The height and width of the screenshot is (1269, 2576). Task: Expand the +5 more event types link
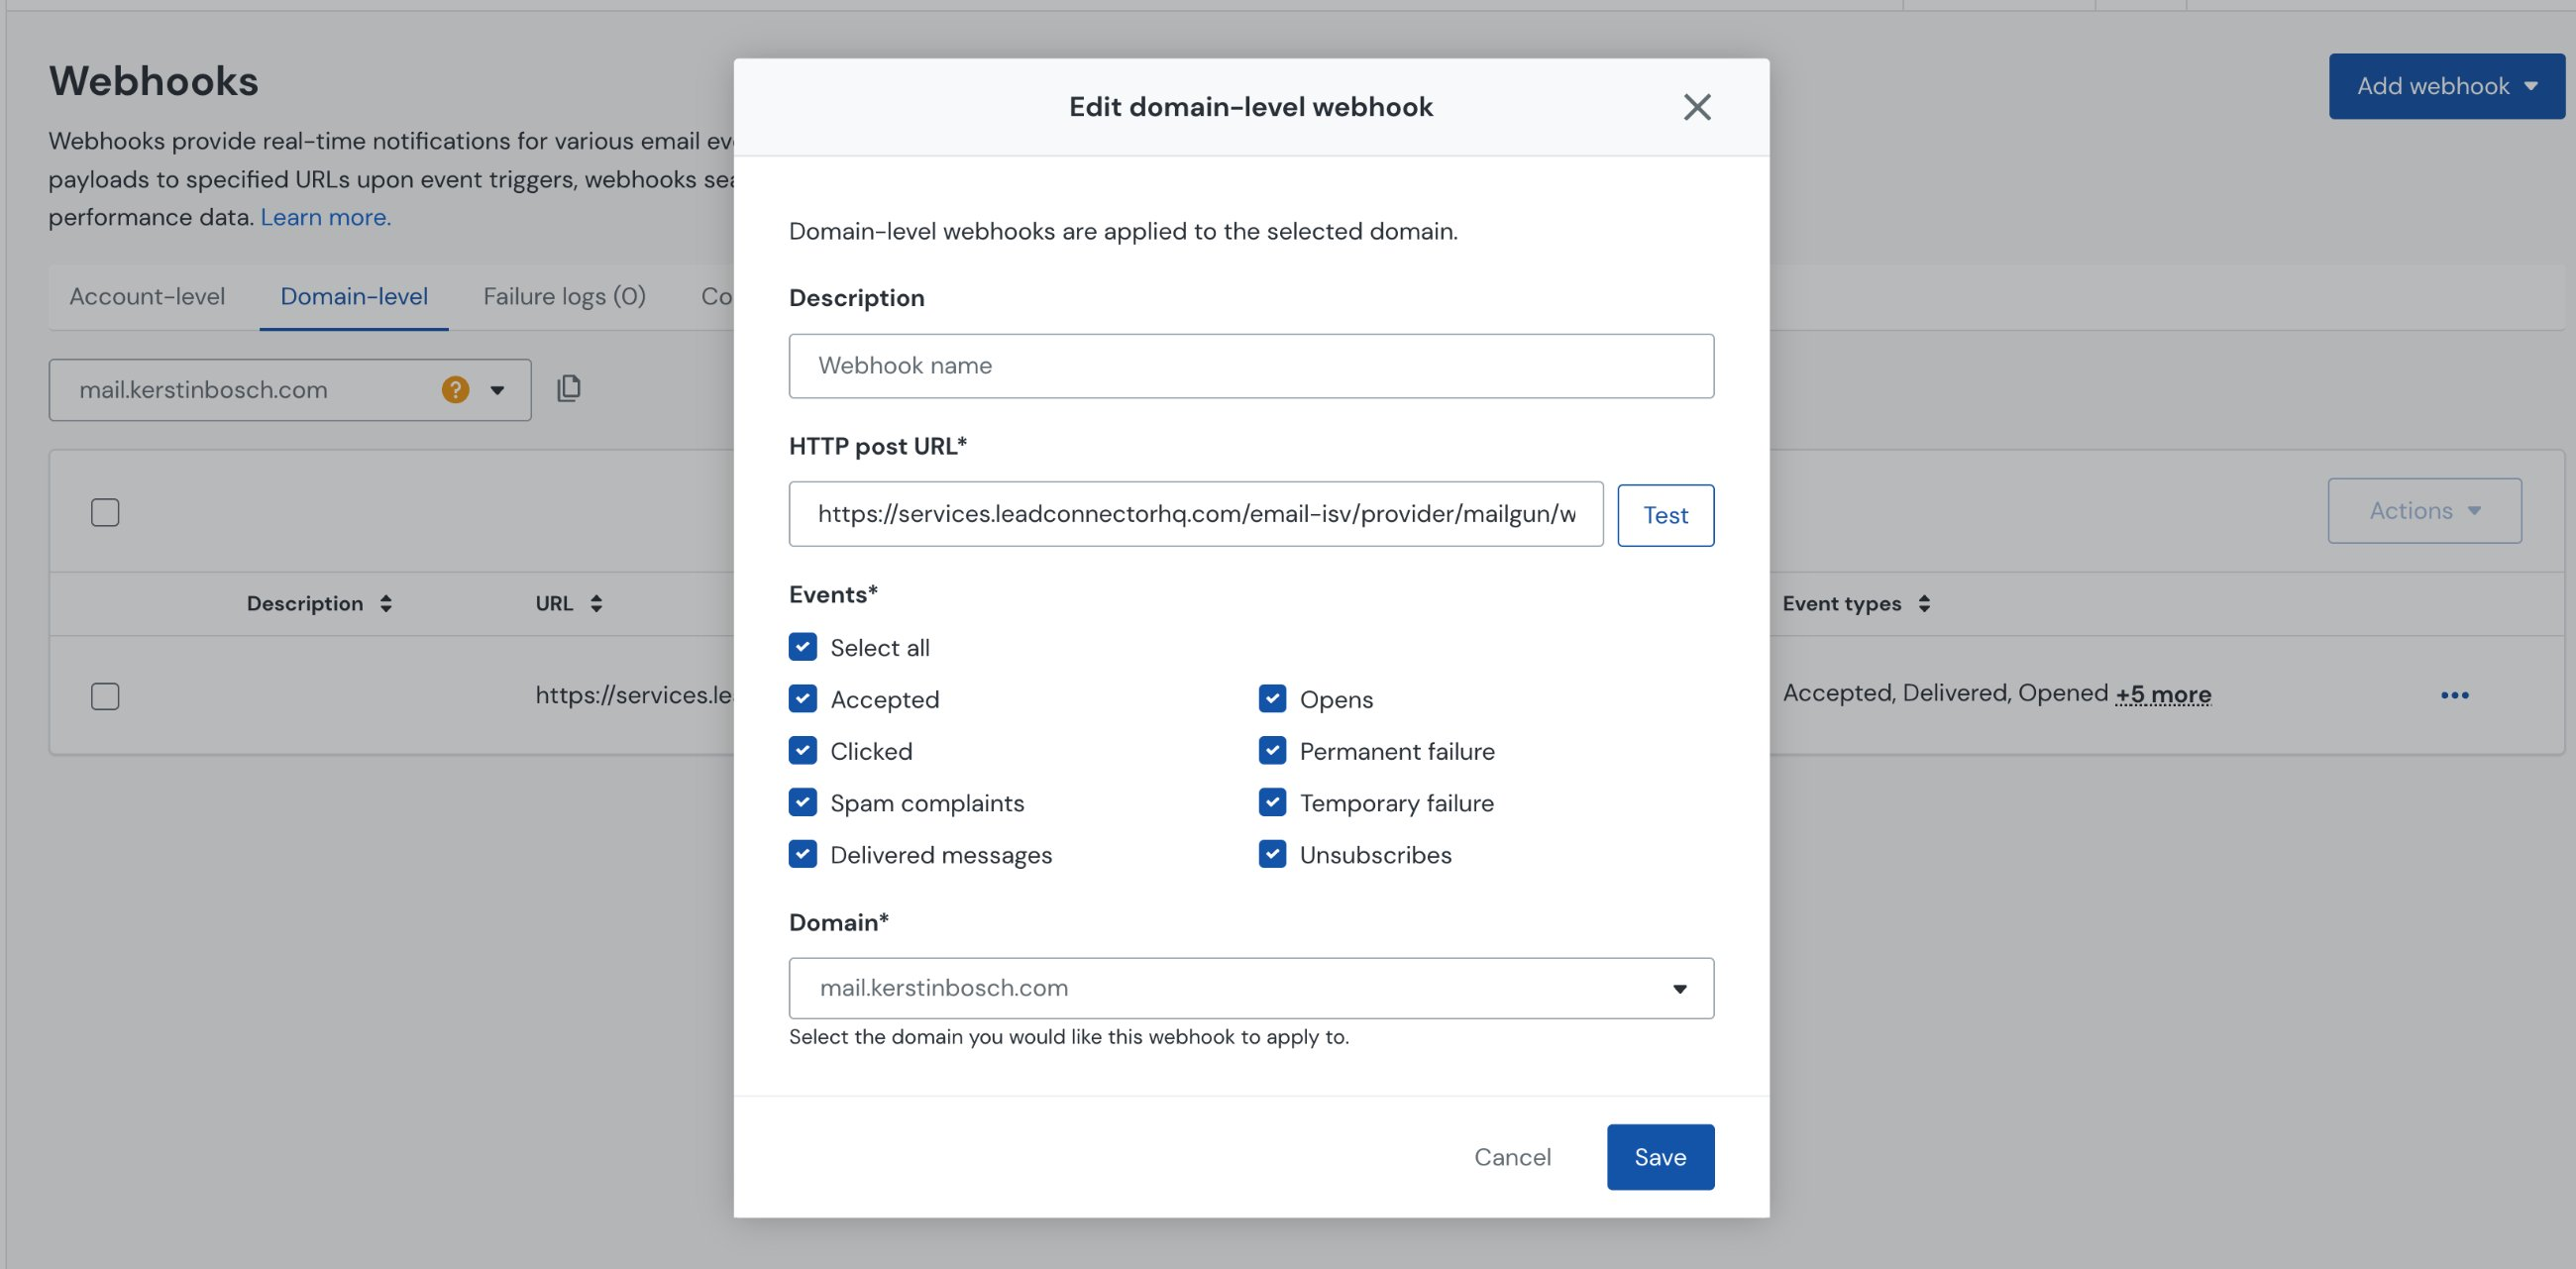(x=2163, y=694)
